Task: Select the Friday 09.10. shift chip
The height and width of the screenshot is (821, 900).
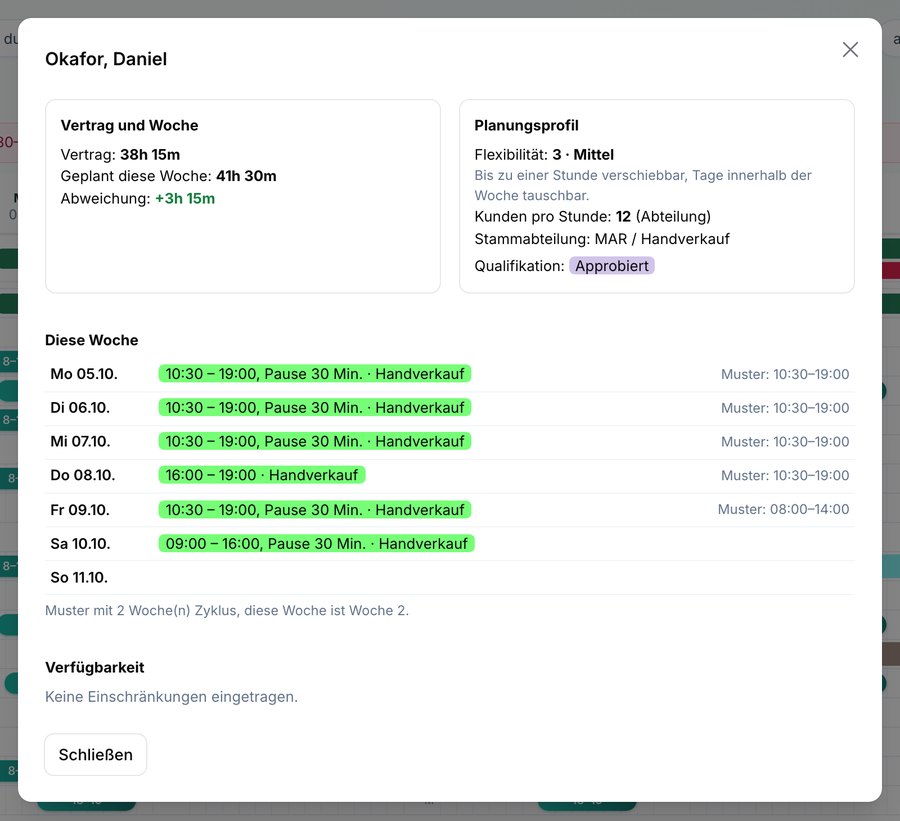Action: (x=315, y=510)
